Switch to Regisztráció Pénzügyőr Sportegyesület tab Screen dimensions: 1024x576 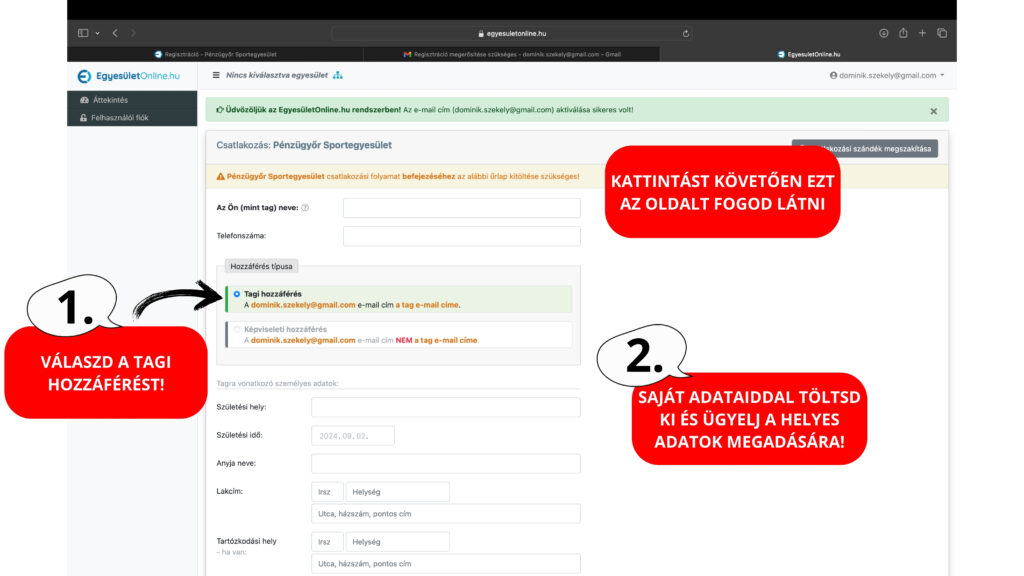216,54
